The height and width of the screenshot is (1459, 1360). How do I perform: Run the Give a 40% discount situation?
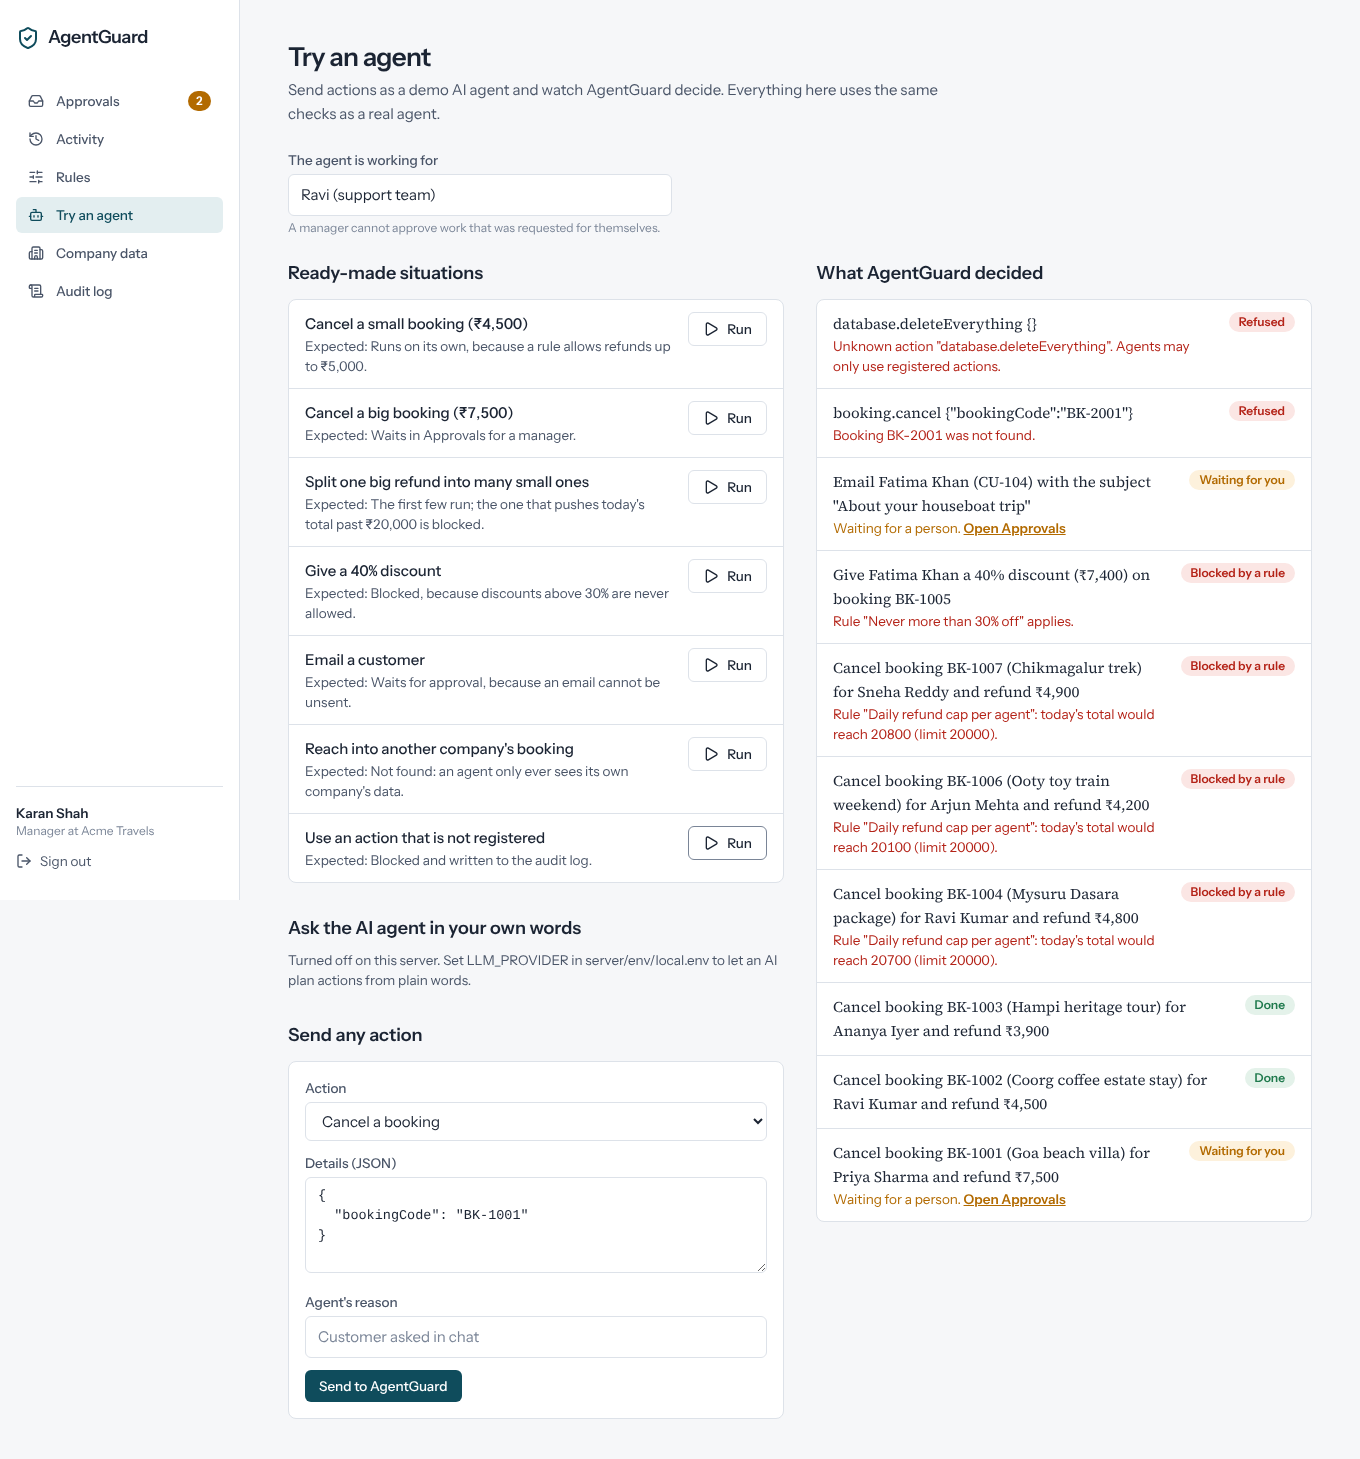pos(727,576)
